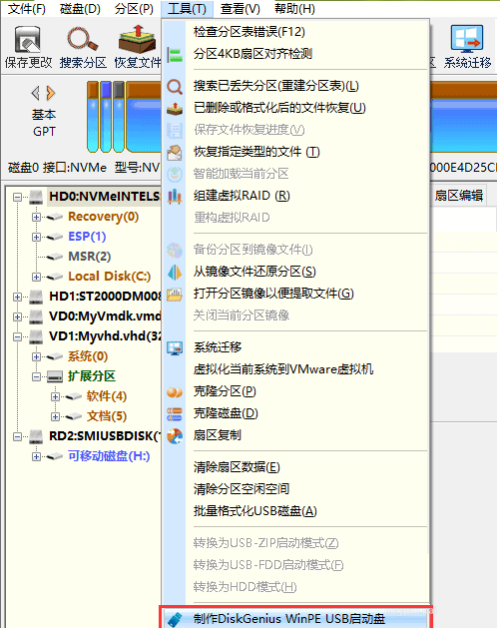Image resolution: width=500 pixels, height=628 pixels.
Task: Click the 保存更改 toolbar icon
Action: click(28, 40)
